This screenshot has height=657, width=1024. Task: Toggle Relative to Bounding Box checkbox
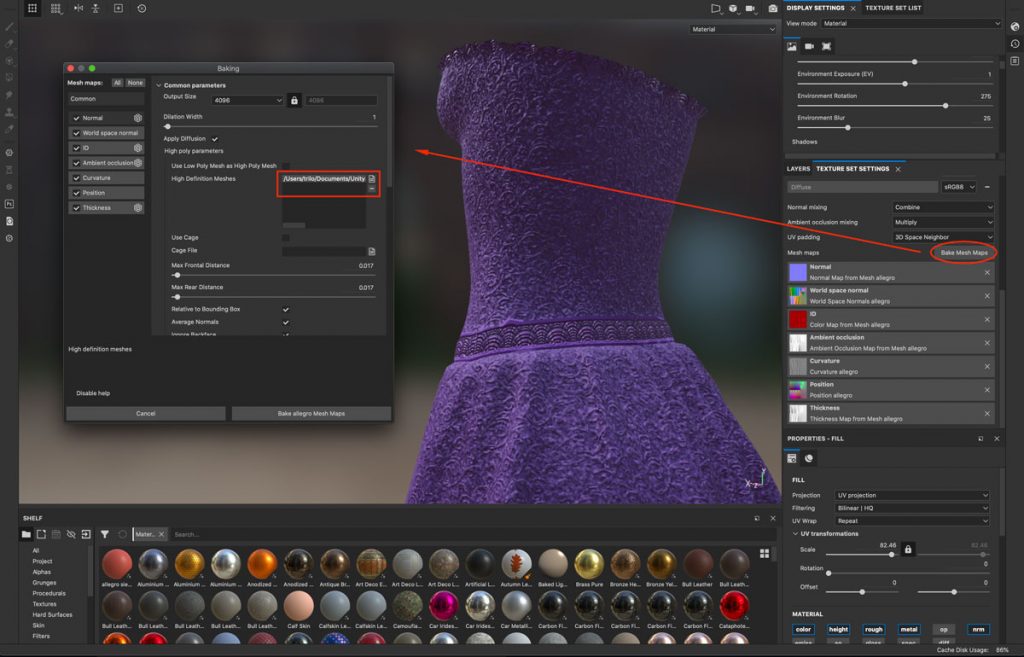click(x=285, y=310)
